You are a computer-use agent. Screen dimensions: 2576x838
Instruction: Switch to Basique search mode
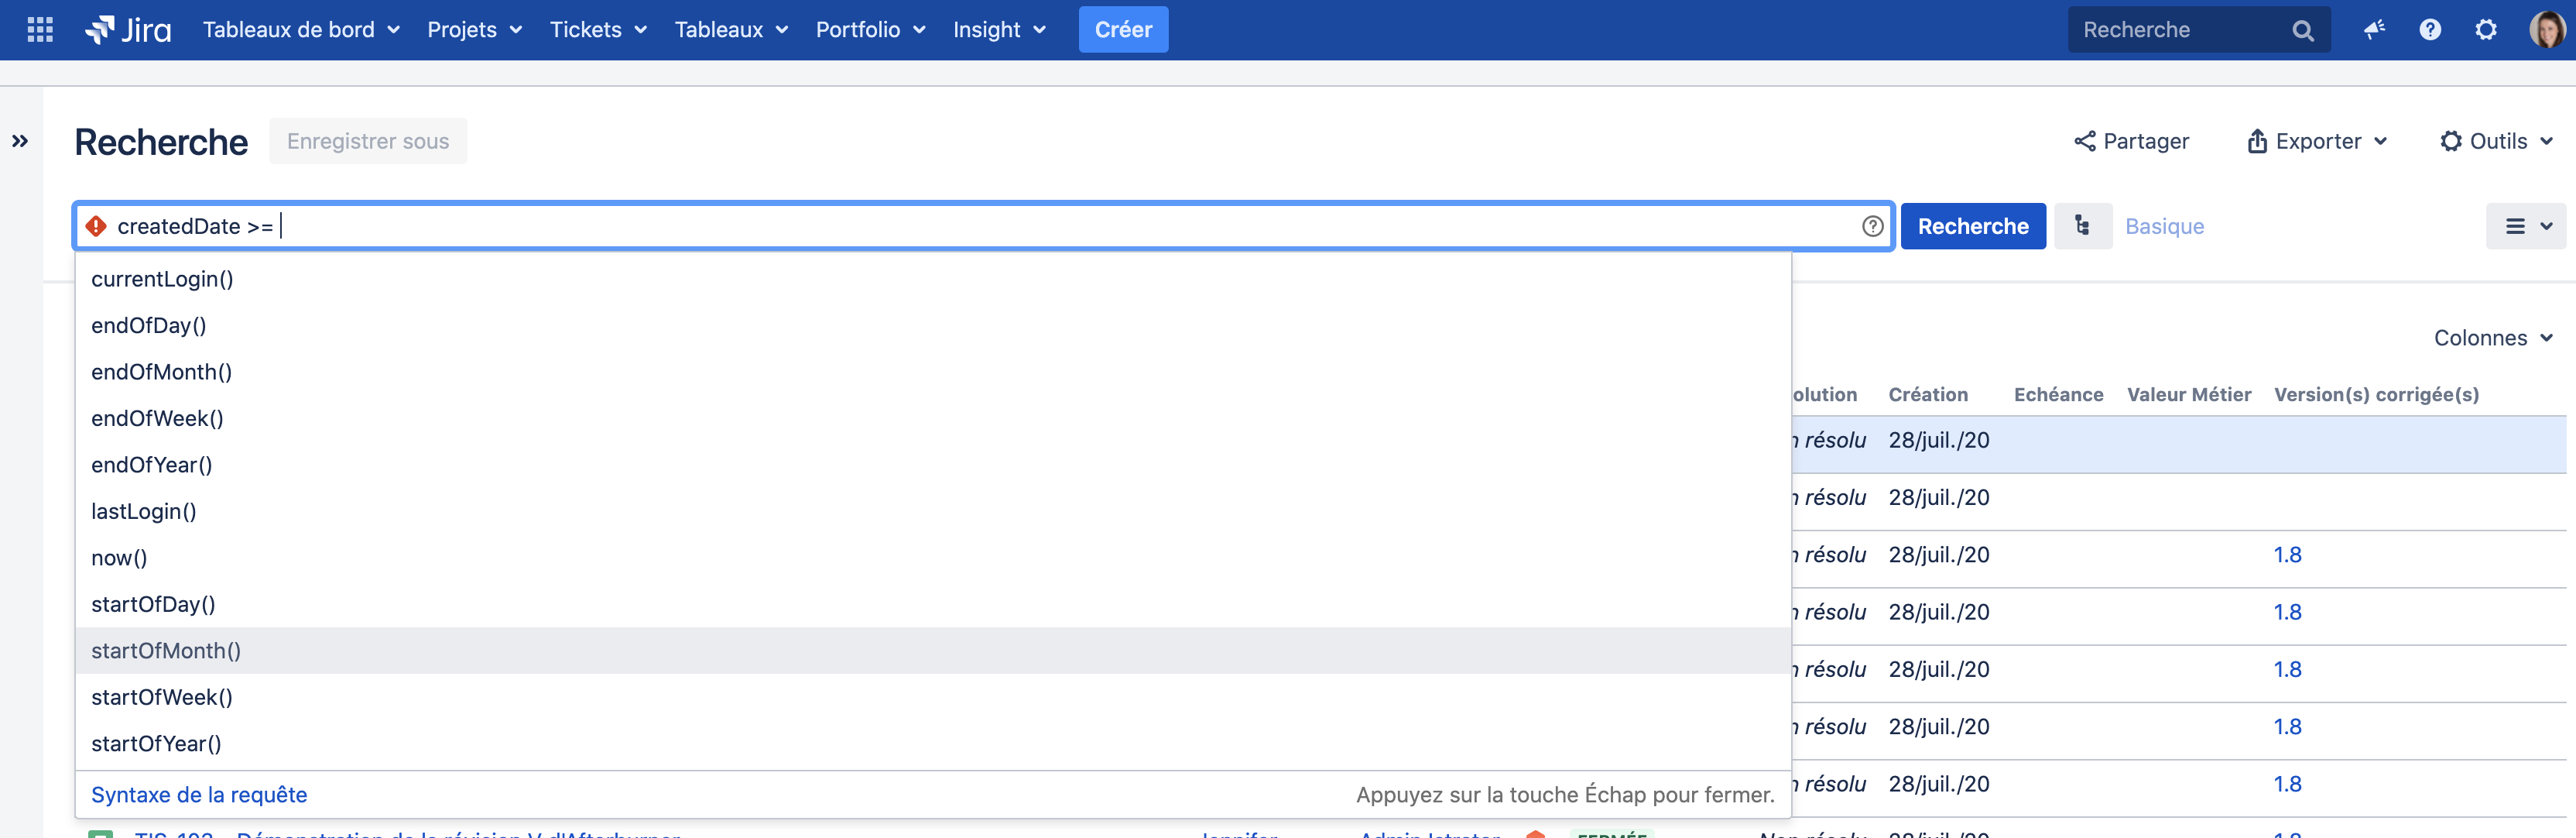pos(2164,226)
